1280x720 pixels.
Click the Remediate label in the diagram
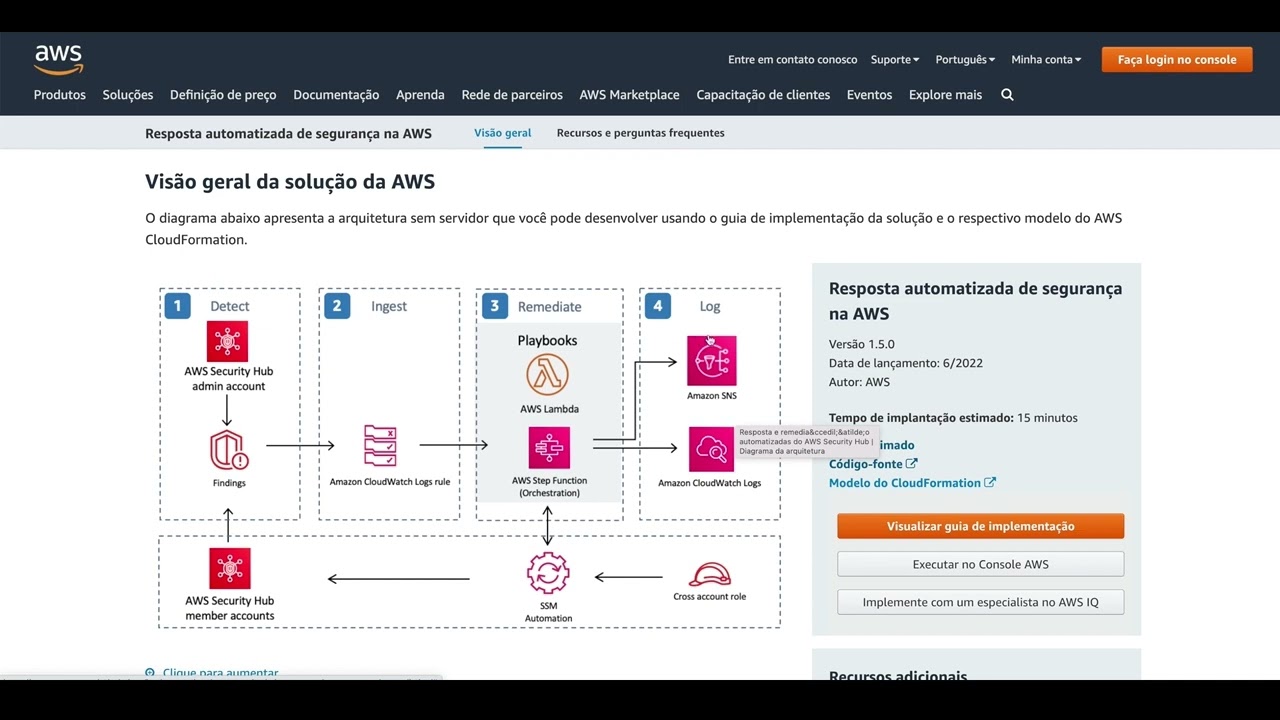pyautogui.click(x=549, y=306)
